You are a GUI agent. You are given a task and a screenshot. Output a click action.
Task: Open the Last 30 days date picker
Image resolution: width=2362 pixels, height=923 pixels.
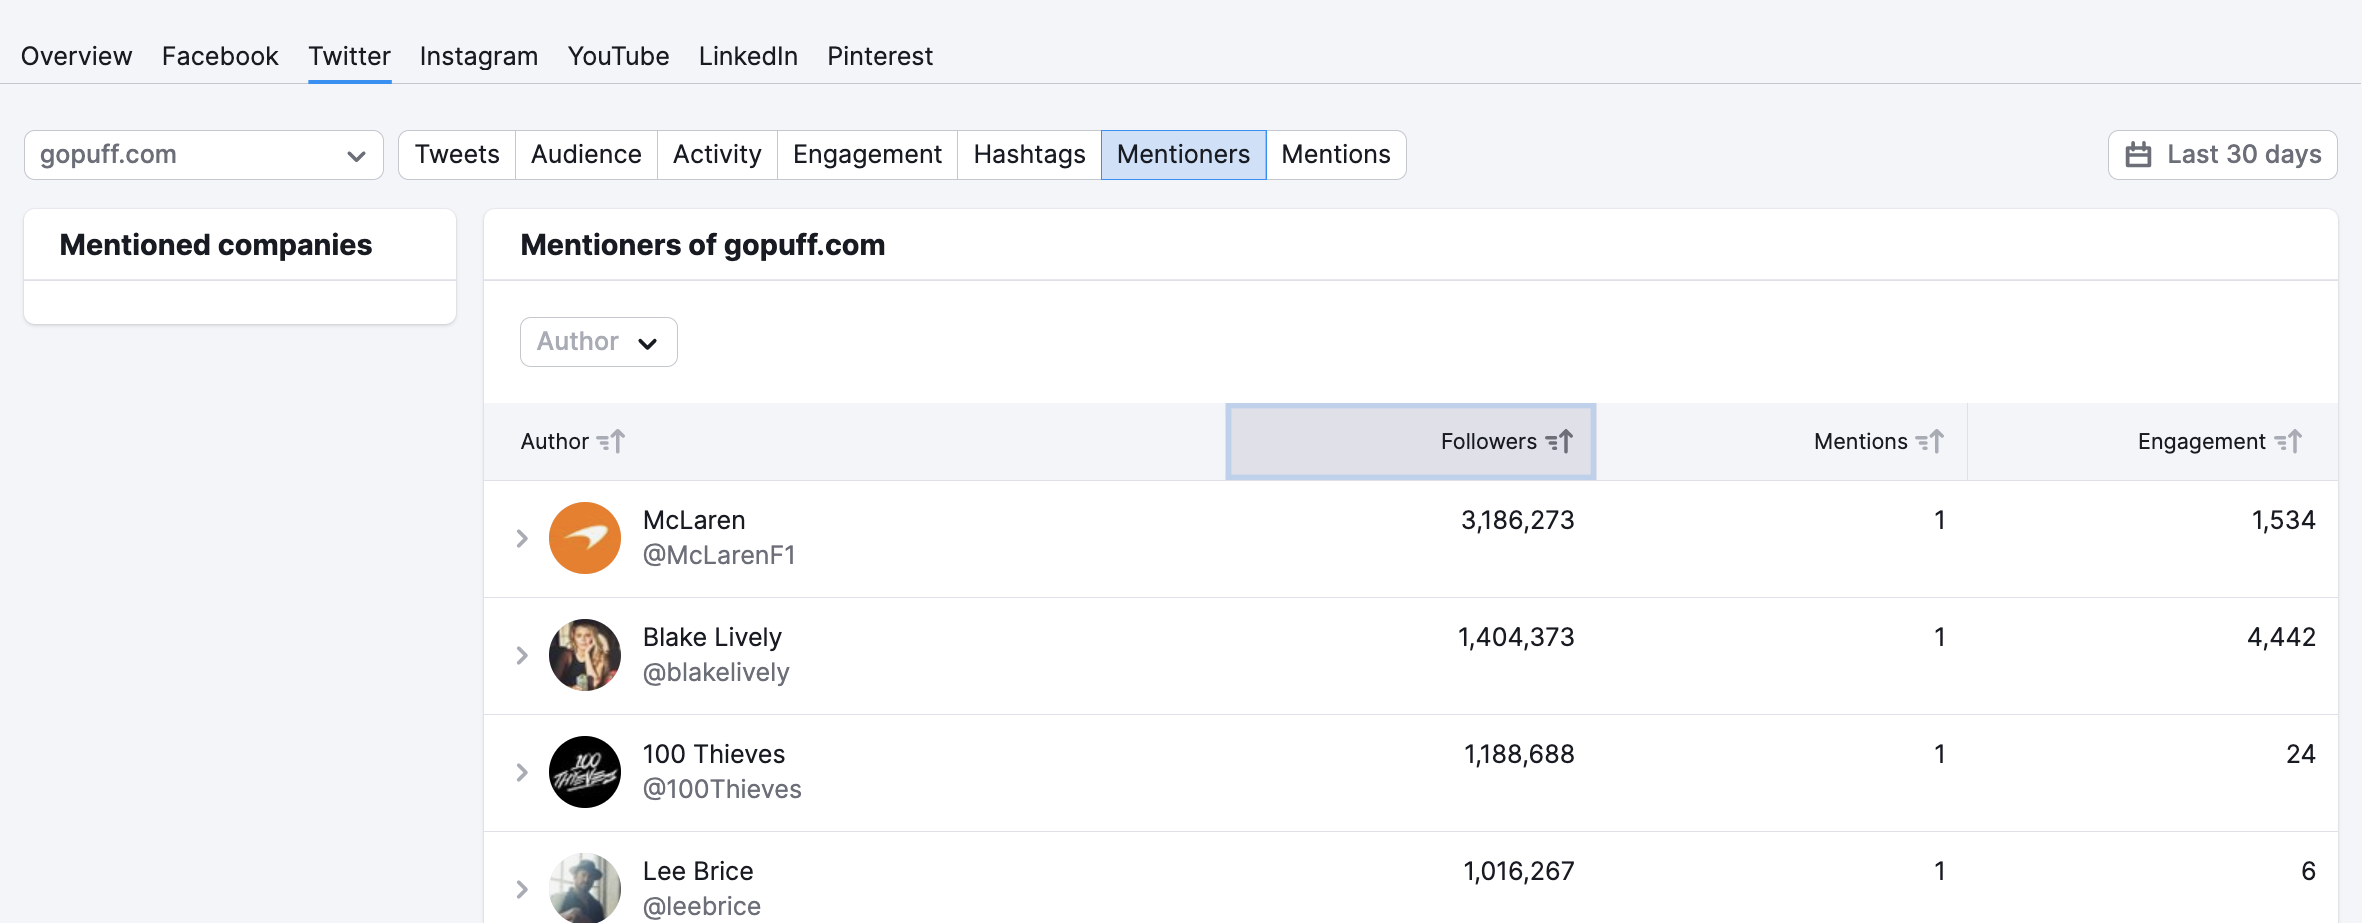coord(2222,155)
